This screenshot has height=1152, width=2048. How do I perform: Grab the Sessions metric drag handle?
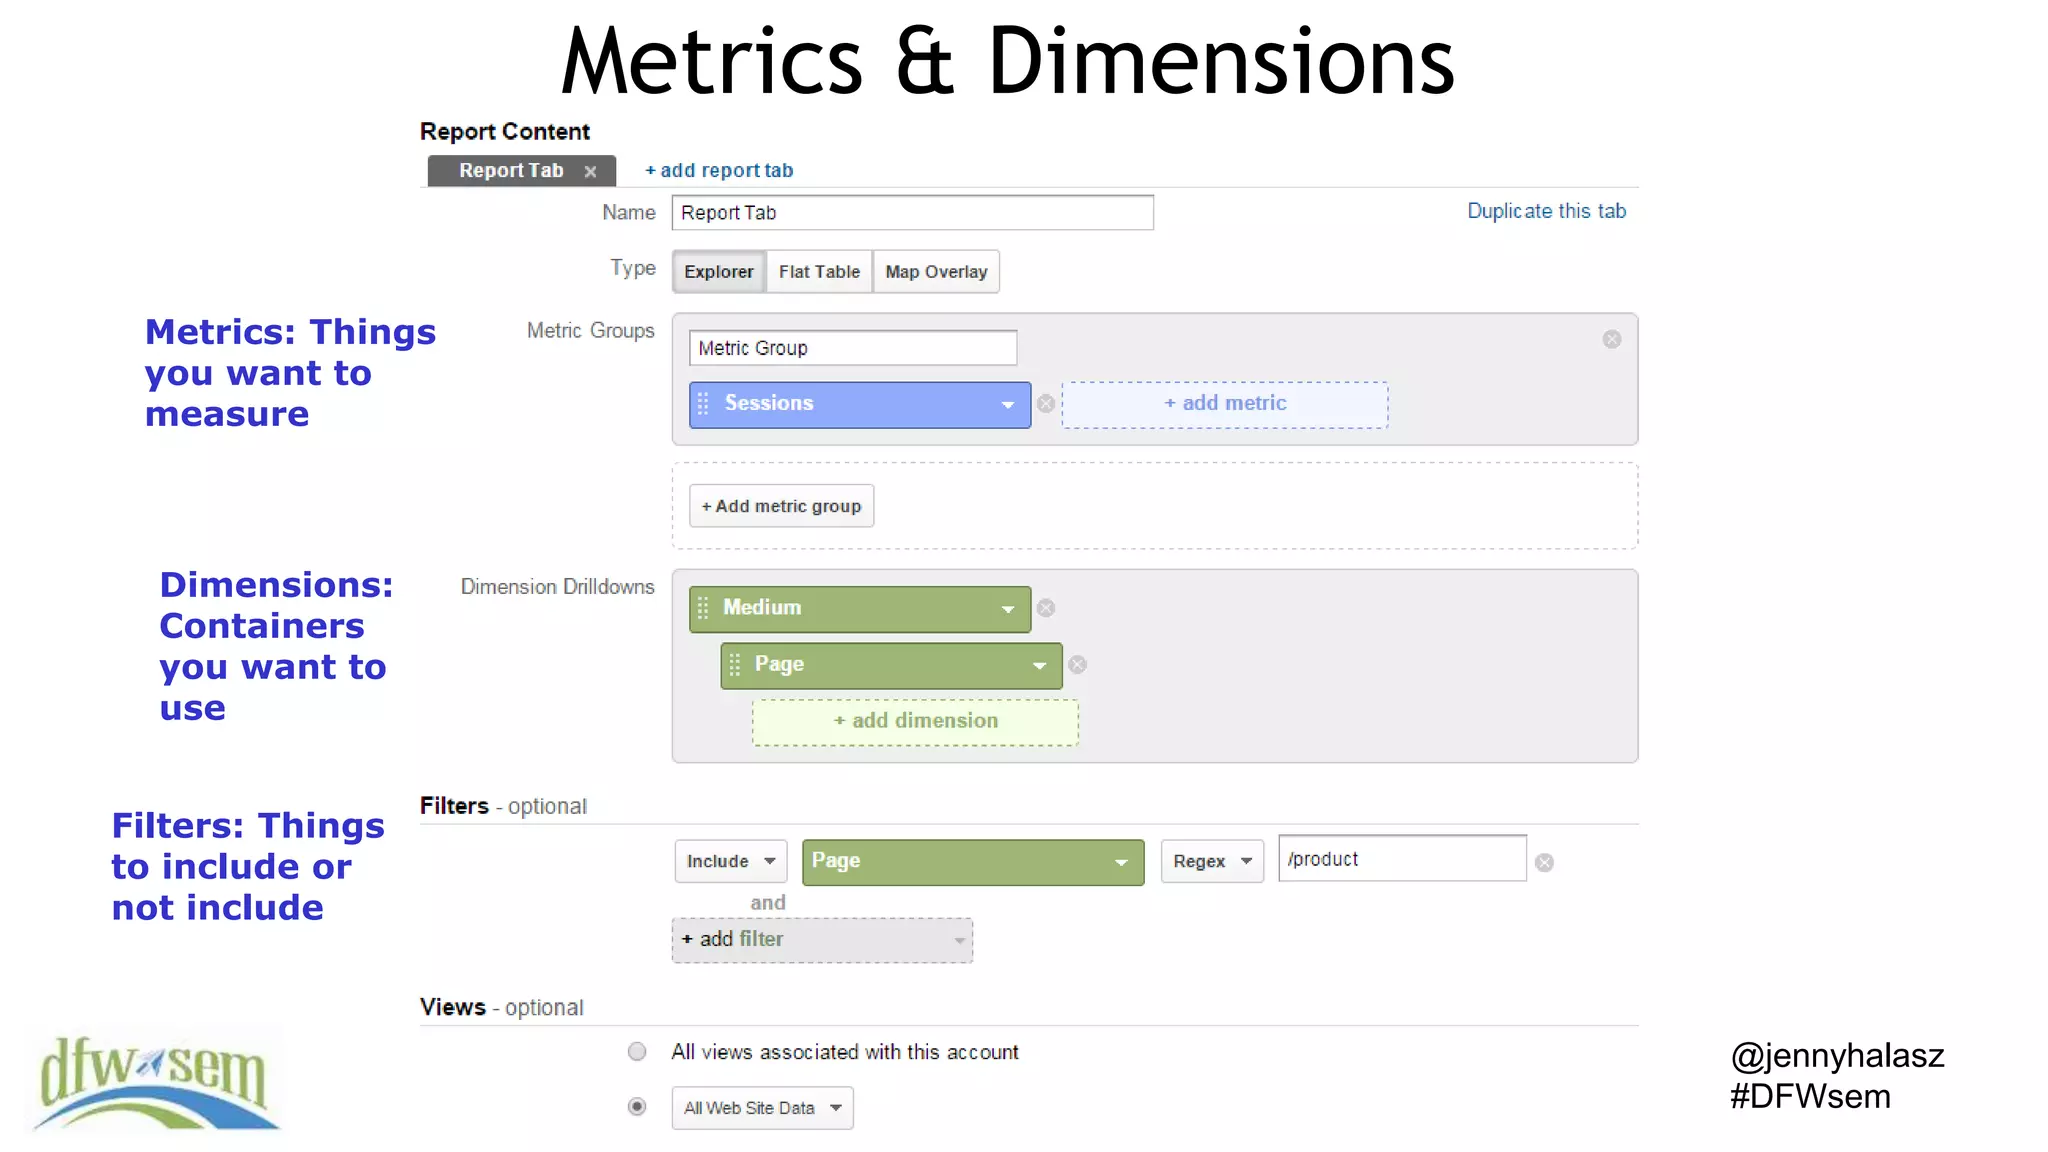(703, 404)
